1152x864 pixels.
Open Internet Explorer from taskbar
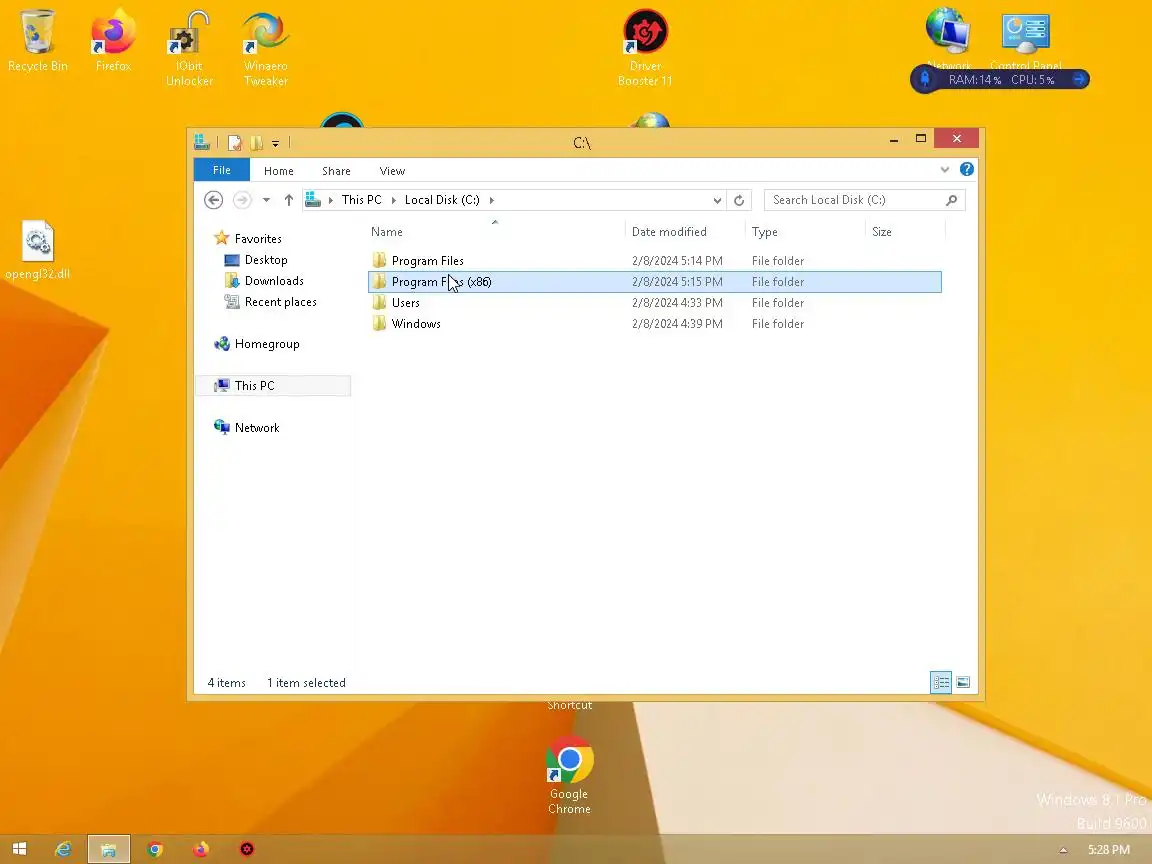(x=63, y=849)
